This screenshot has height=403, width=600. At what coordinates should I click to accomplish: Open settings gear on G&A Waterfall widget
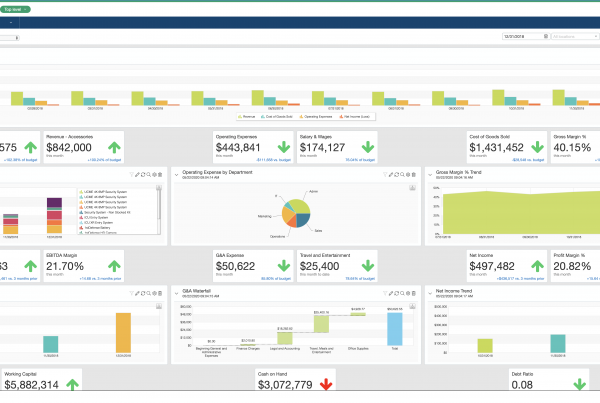click(407, 294)
